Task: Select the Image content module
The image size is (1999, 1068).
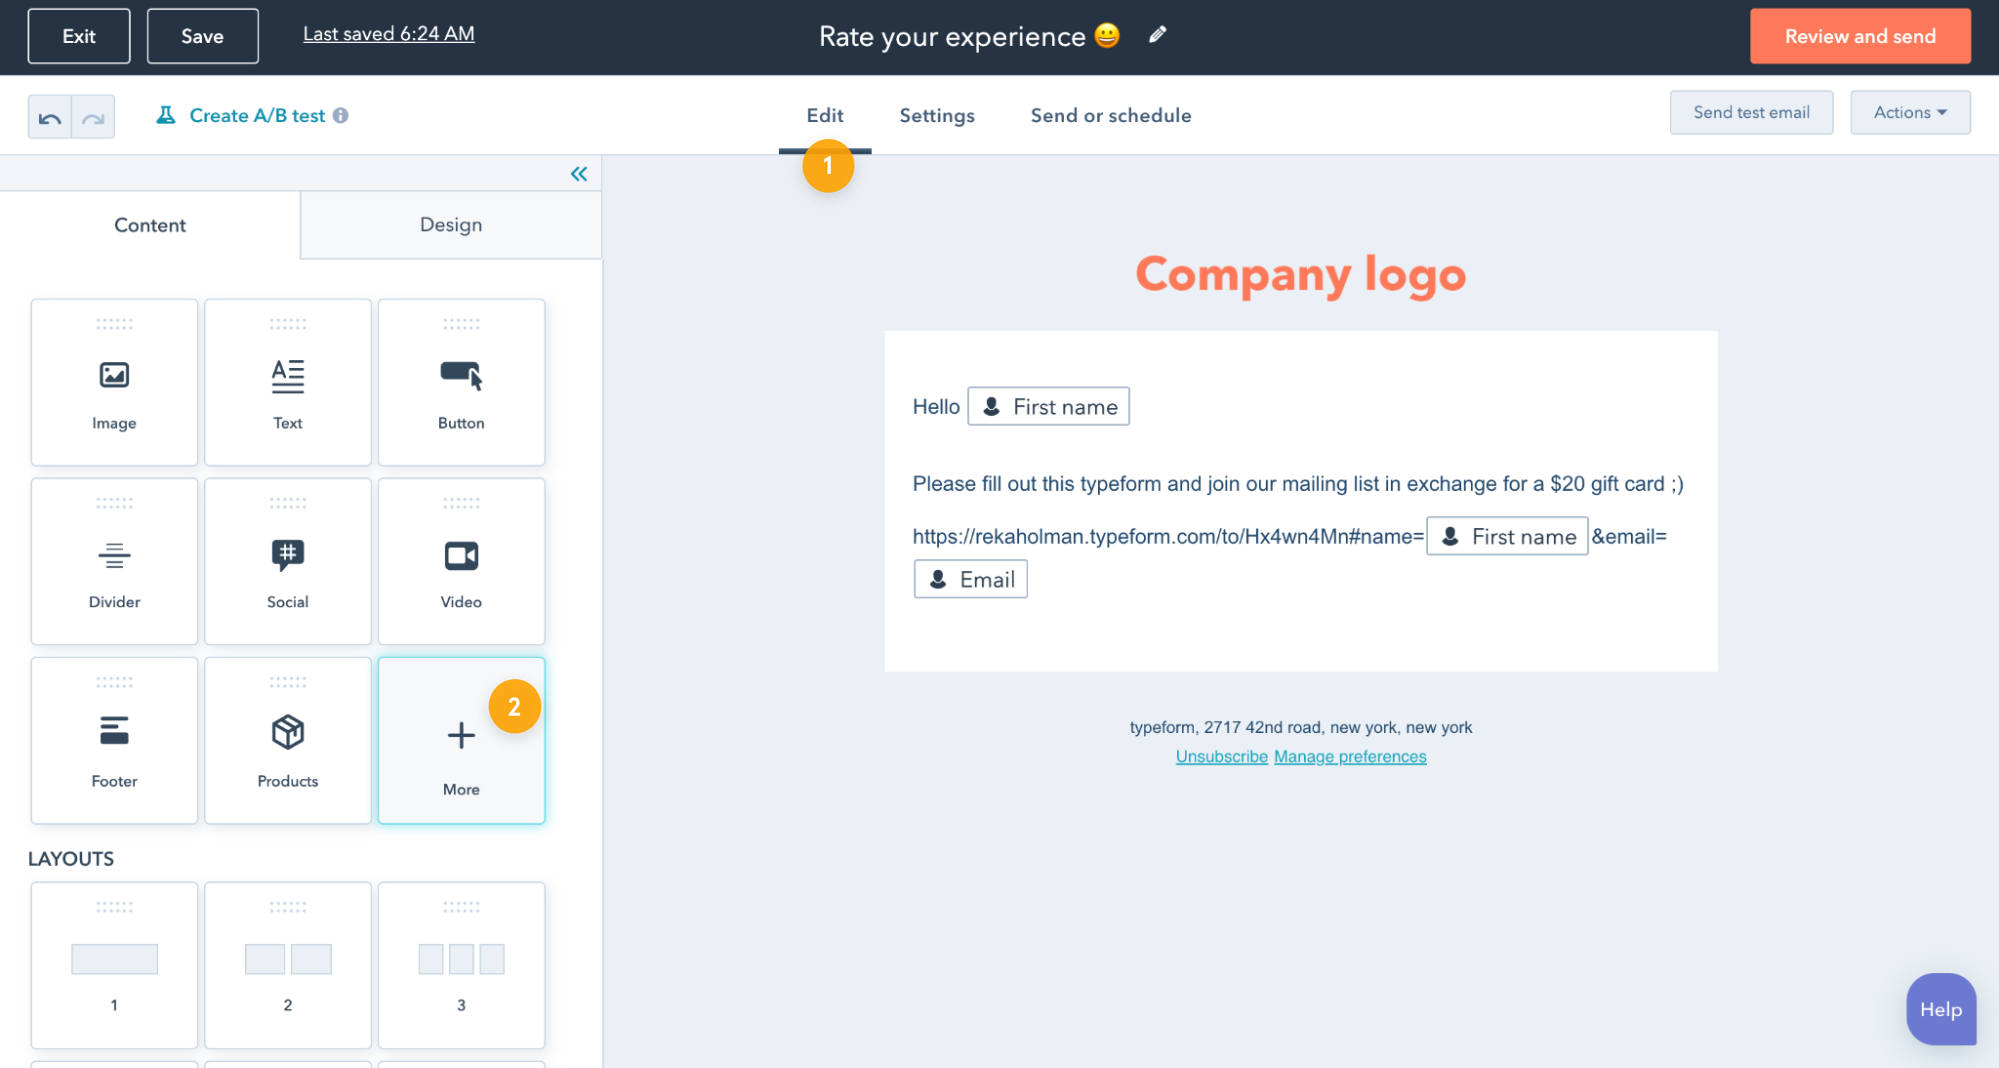Action: (114, 382)
